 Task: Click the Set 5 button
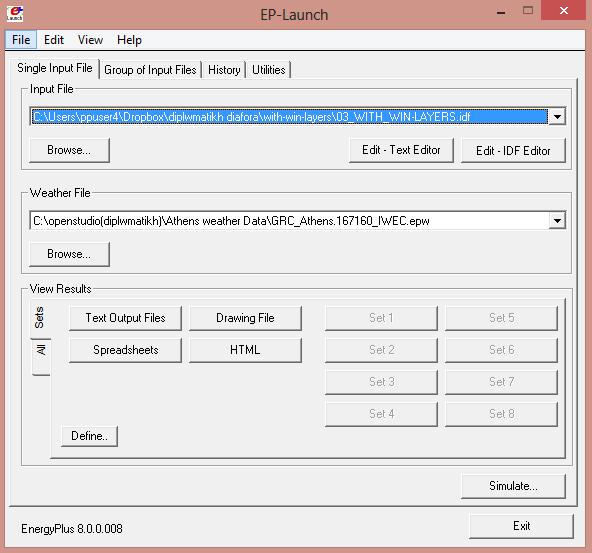[x=501, y=318]
